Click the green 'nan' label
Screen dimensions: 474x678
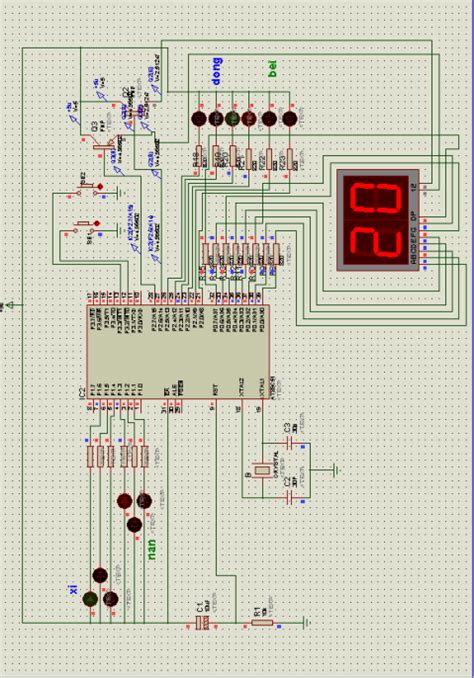coord(152,550)
